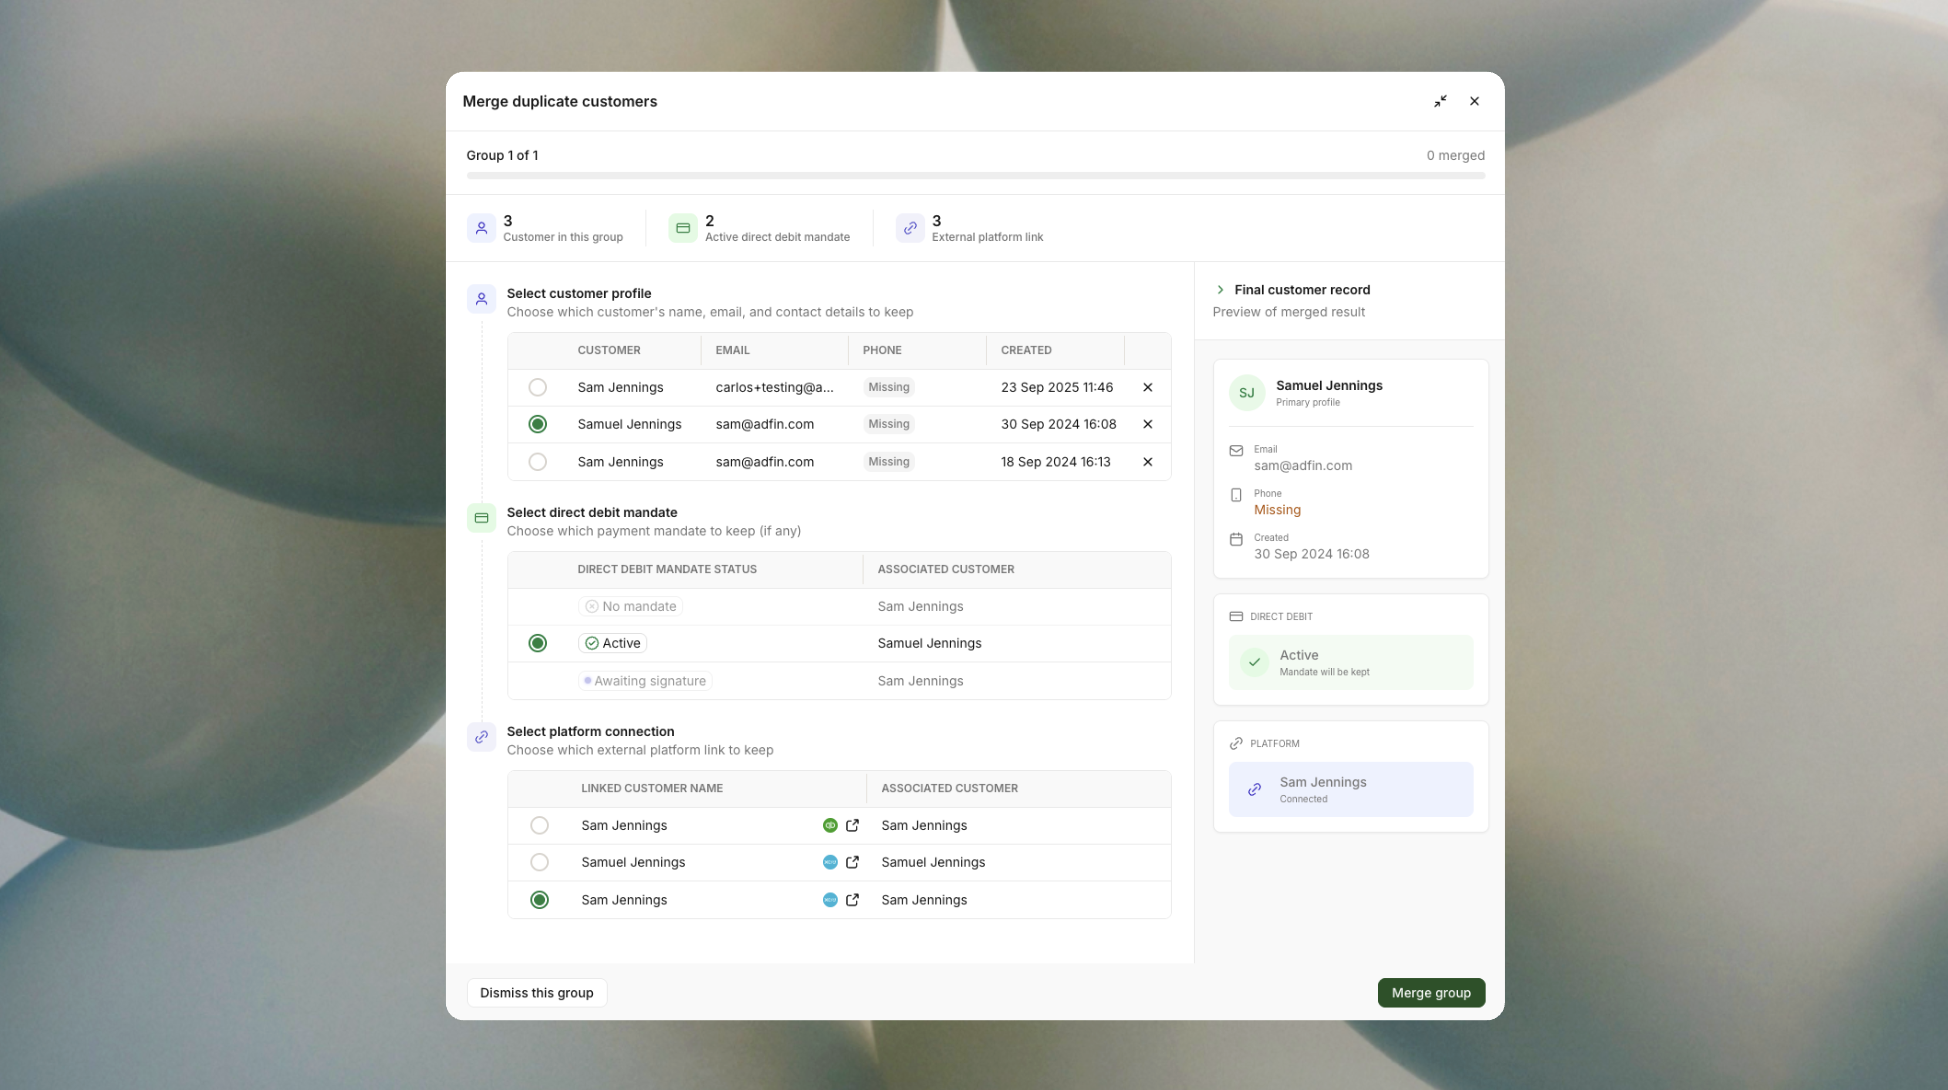Click the green platform logo icon
This screenshot has height=1090, width=1948.
(829, 825)
